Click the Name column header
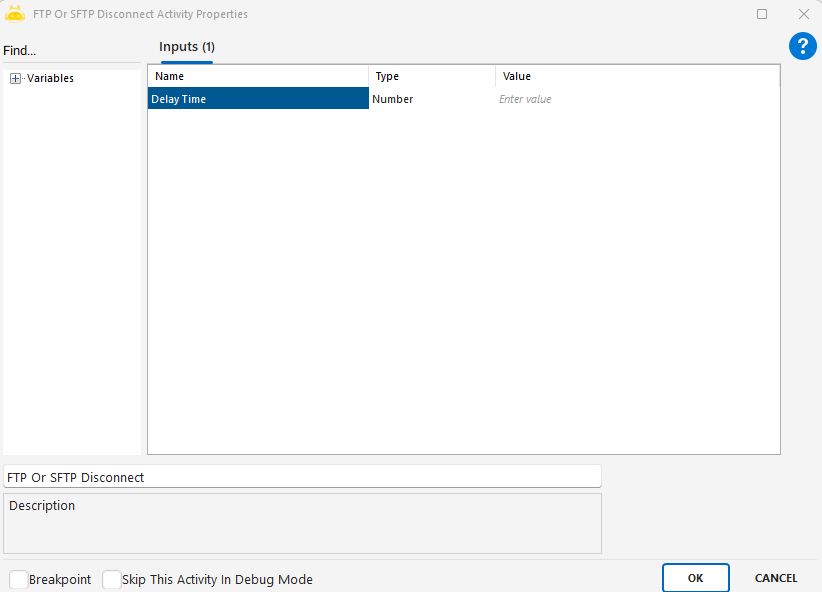 point(258,76)
